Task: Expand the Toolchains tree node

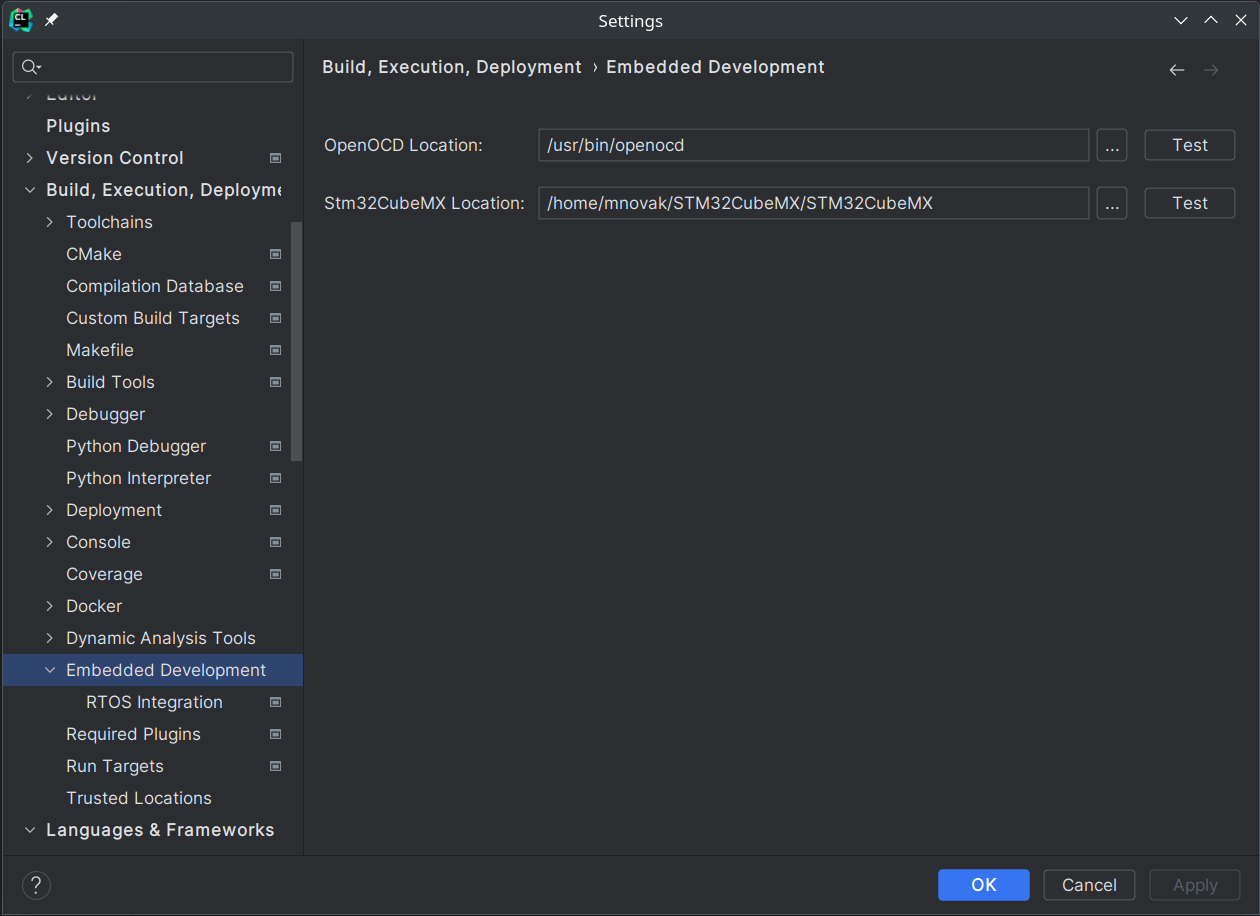Action: pos(49,222)
